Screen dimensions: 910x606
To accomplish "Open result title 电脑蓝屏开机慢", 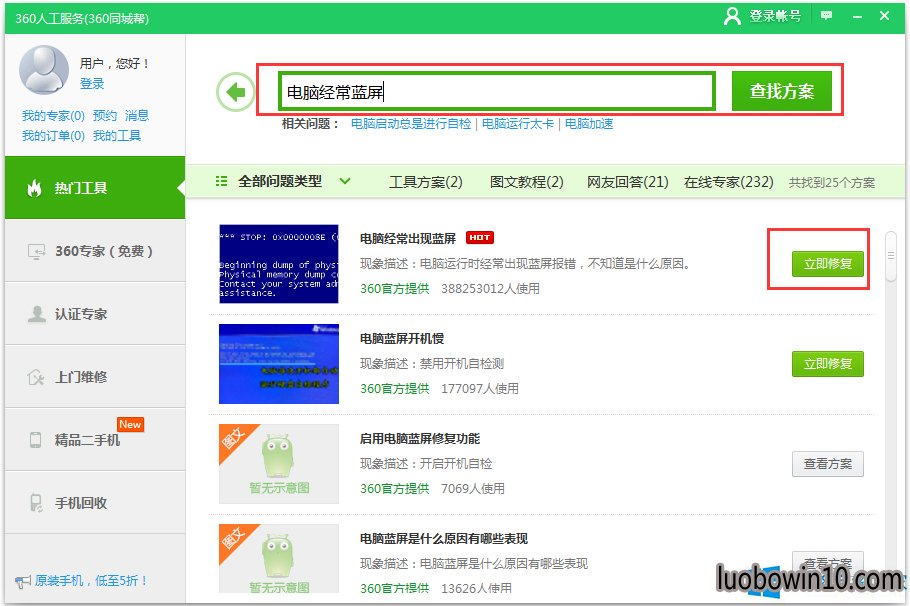I will point(402,338).
